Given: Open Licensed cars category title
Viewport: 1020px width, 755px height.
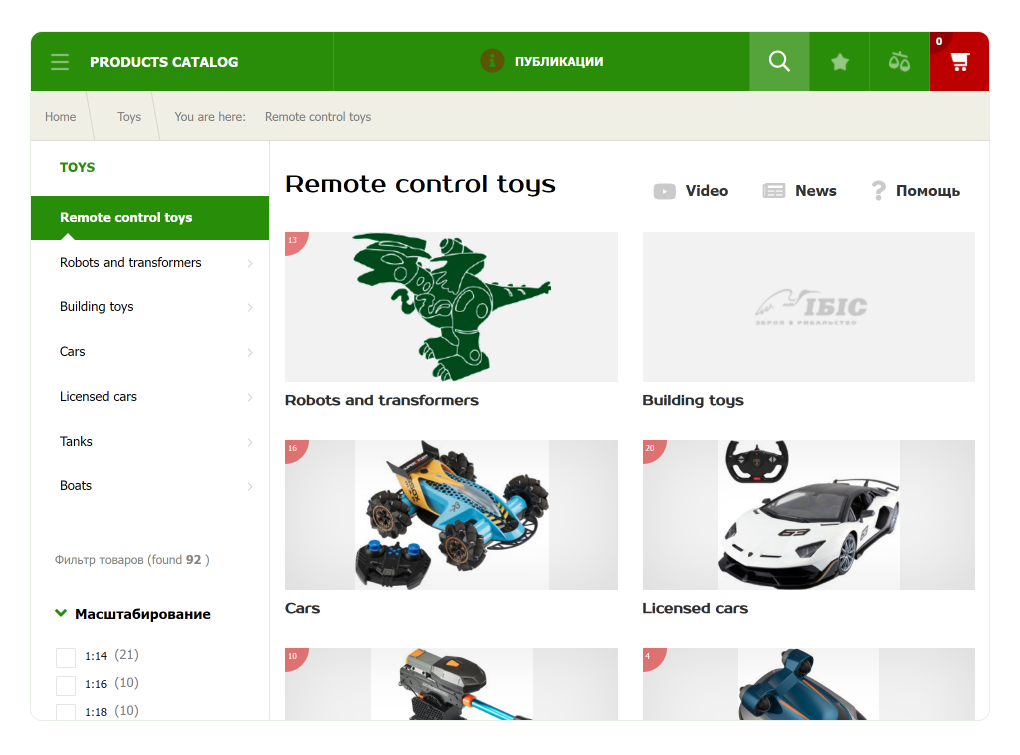Looking at the screenshot, I should [x=695, y=609].
